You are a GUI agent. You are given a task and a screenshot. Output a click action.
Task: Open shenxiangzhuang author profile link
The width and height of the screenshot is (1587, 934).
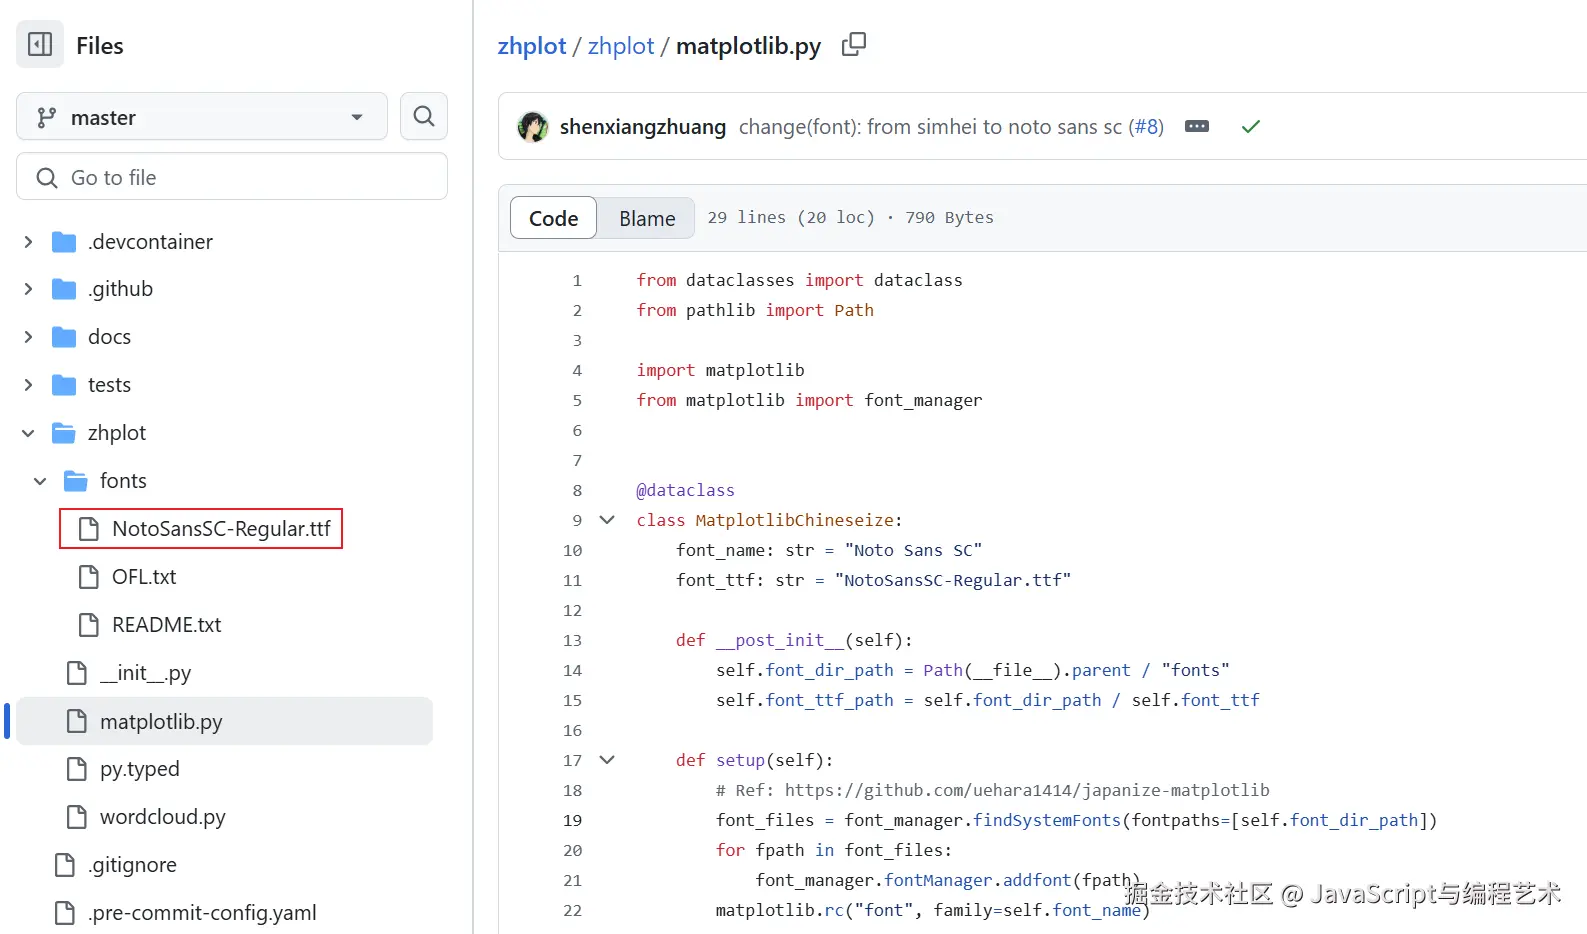click(643, 127)
